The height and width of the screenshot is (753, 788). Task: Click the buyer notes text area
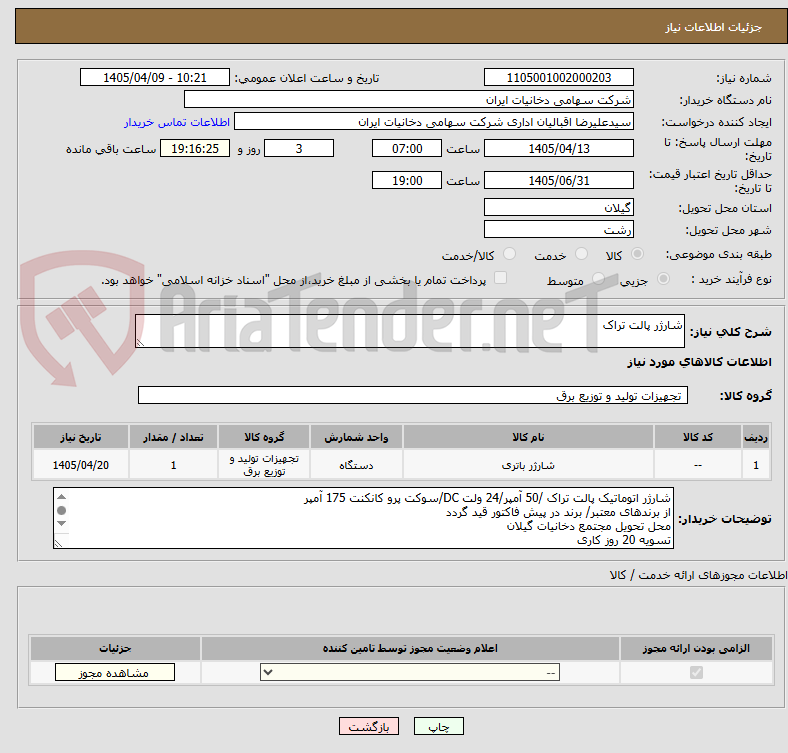coord(363,518)
